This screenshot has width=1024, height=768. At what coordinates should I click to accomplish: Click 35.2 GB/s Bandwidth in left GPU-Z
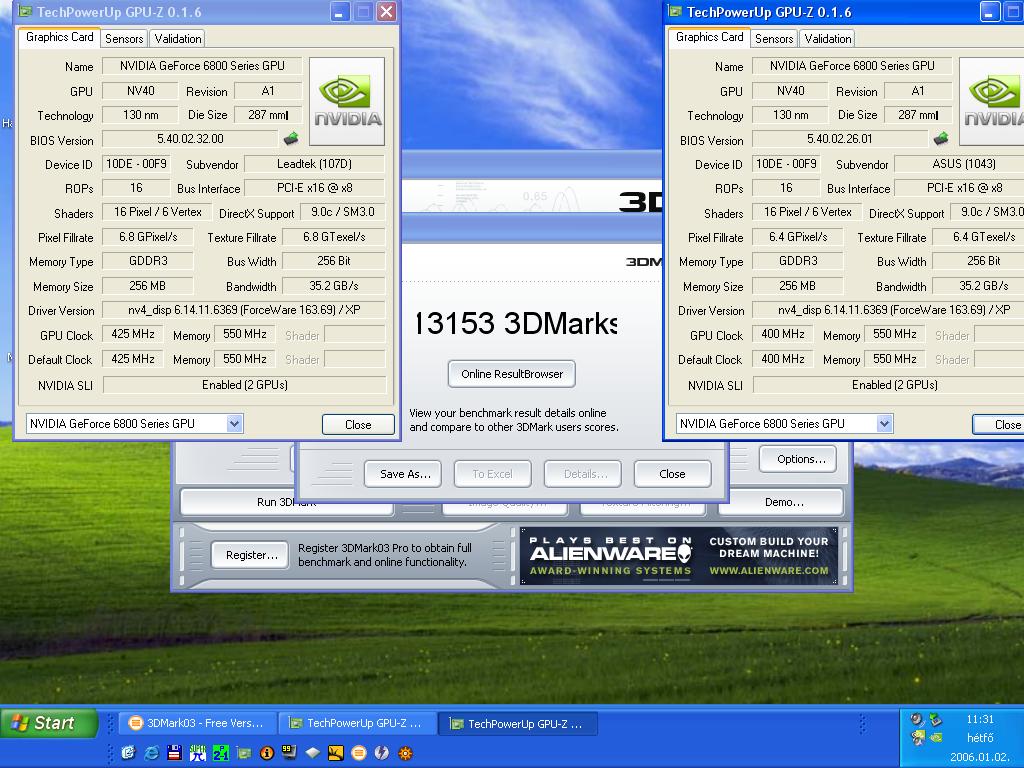pos(334,286)
